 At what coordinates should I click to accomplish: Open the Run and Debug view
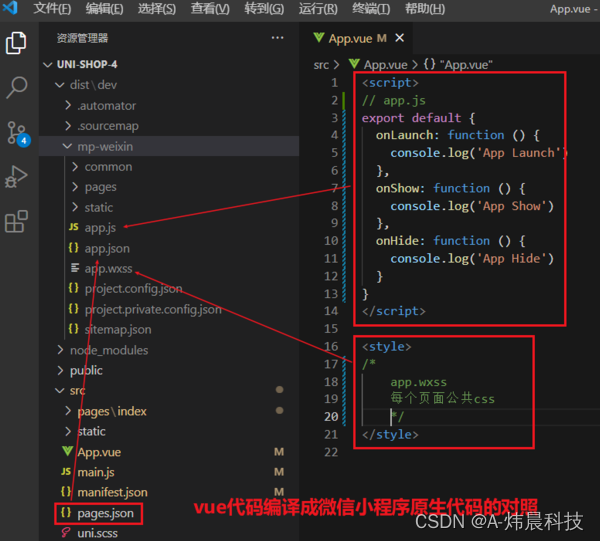click(16, 177)
